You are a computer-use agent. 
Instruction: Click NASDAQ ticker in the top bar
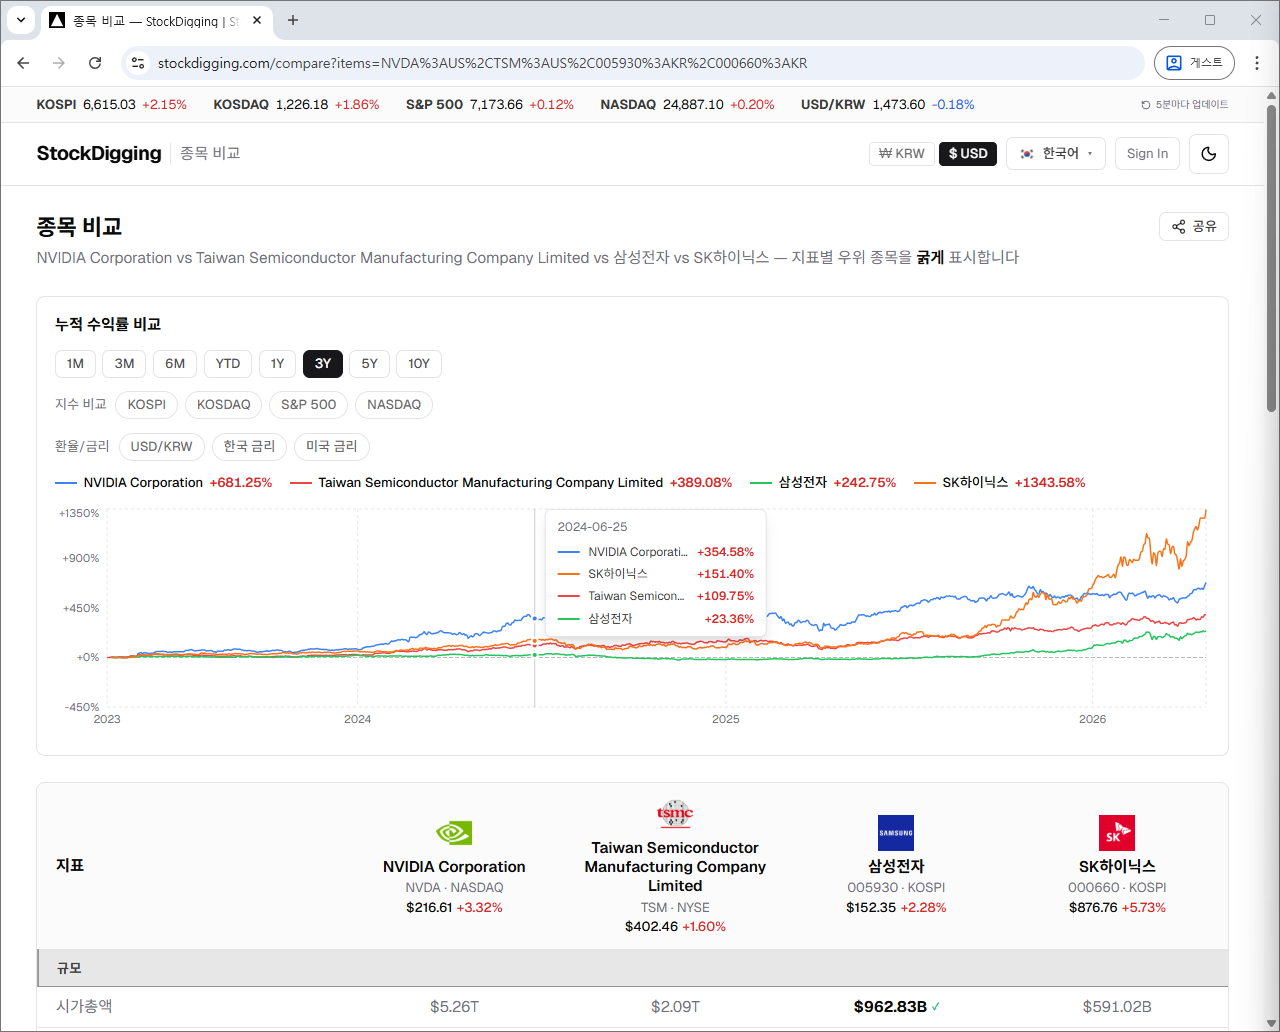pos(687,104)
